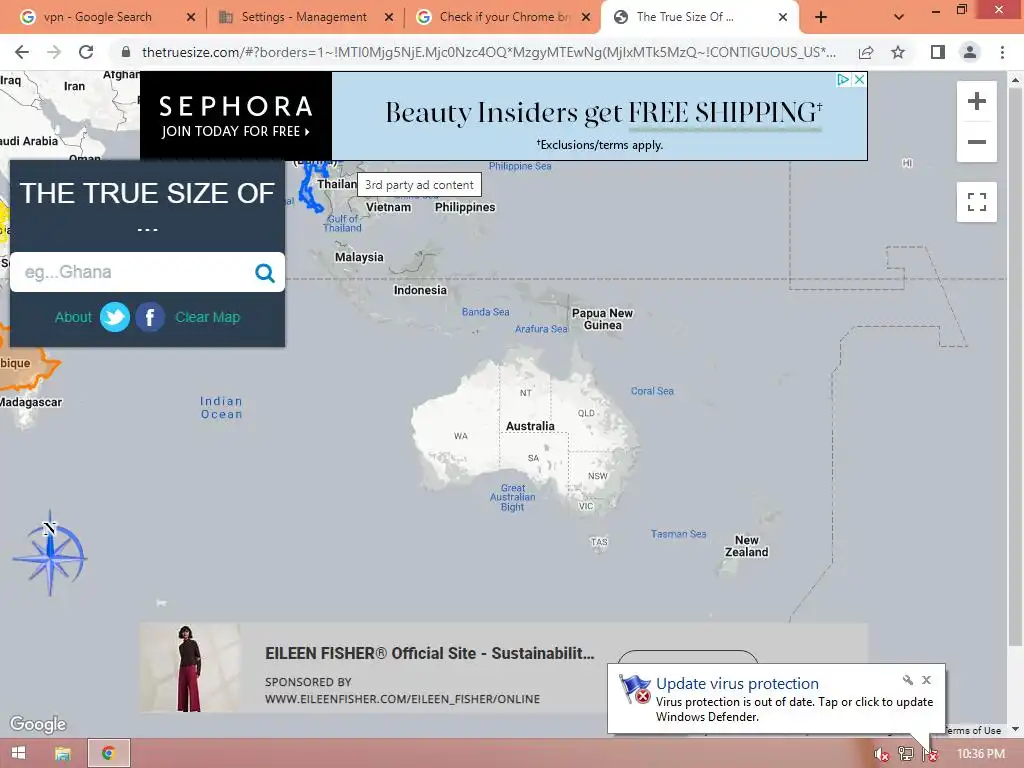Switch to Check if your Chrome tab
This screenshot has width=1024, height=768.
[x=505, y=17]
